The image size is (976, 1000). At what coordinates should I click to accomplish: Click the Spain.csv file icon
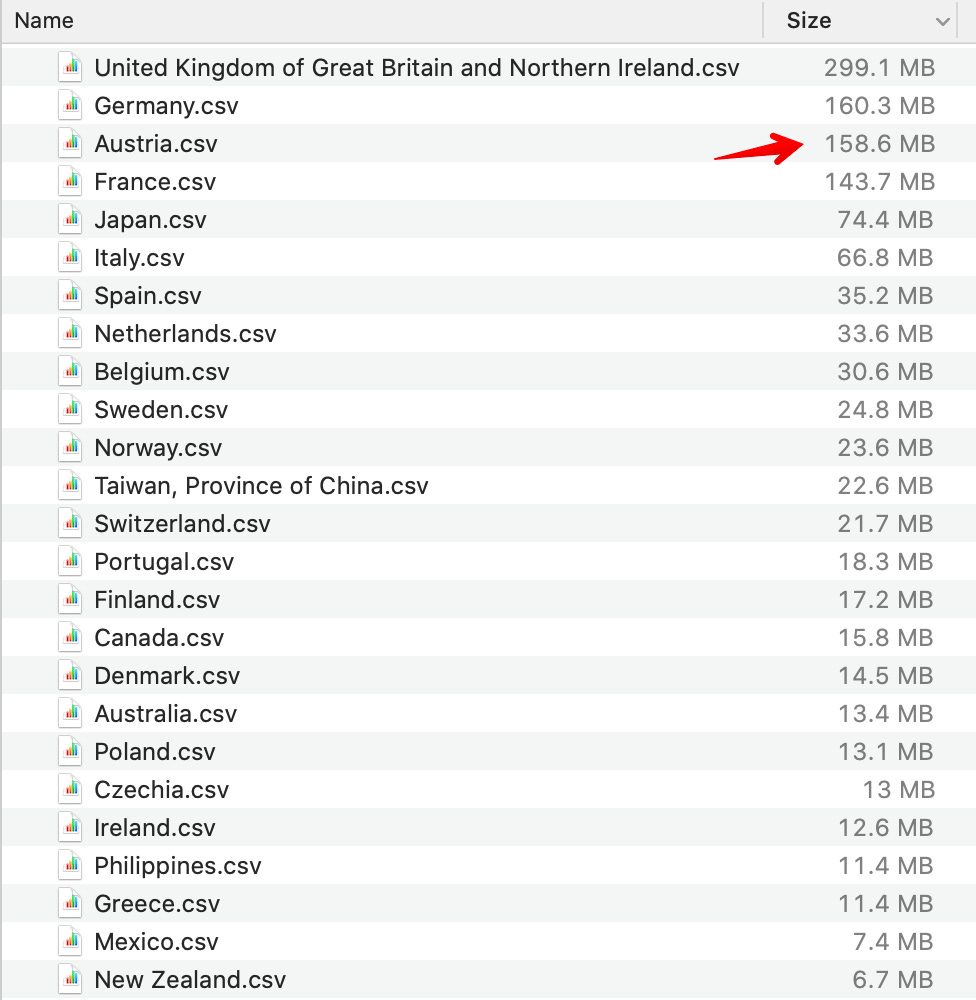[x=70, y=295]
